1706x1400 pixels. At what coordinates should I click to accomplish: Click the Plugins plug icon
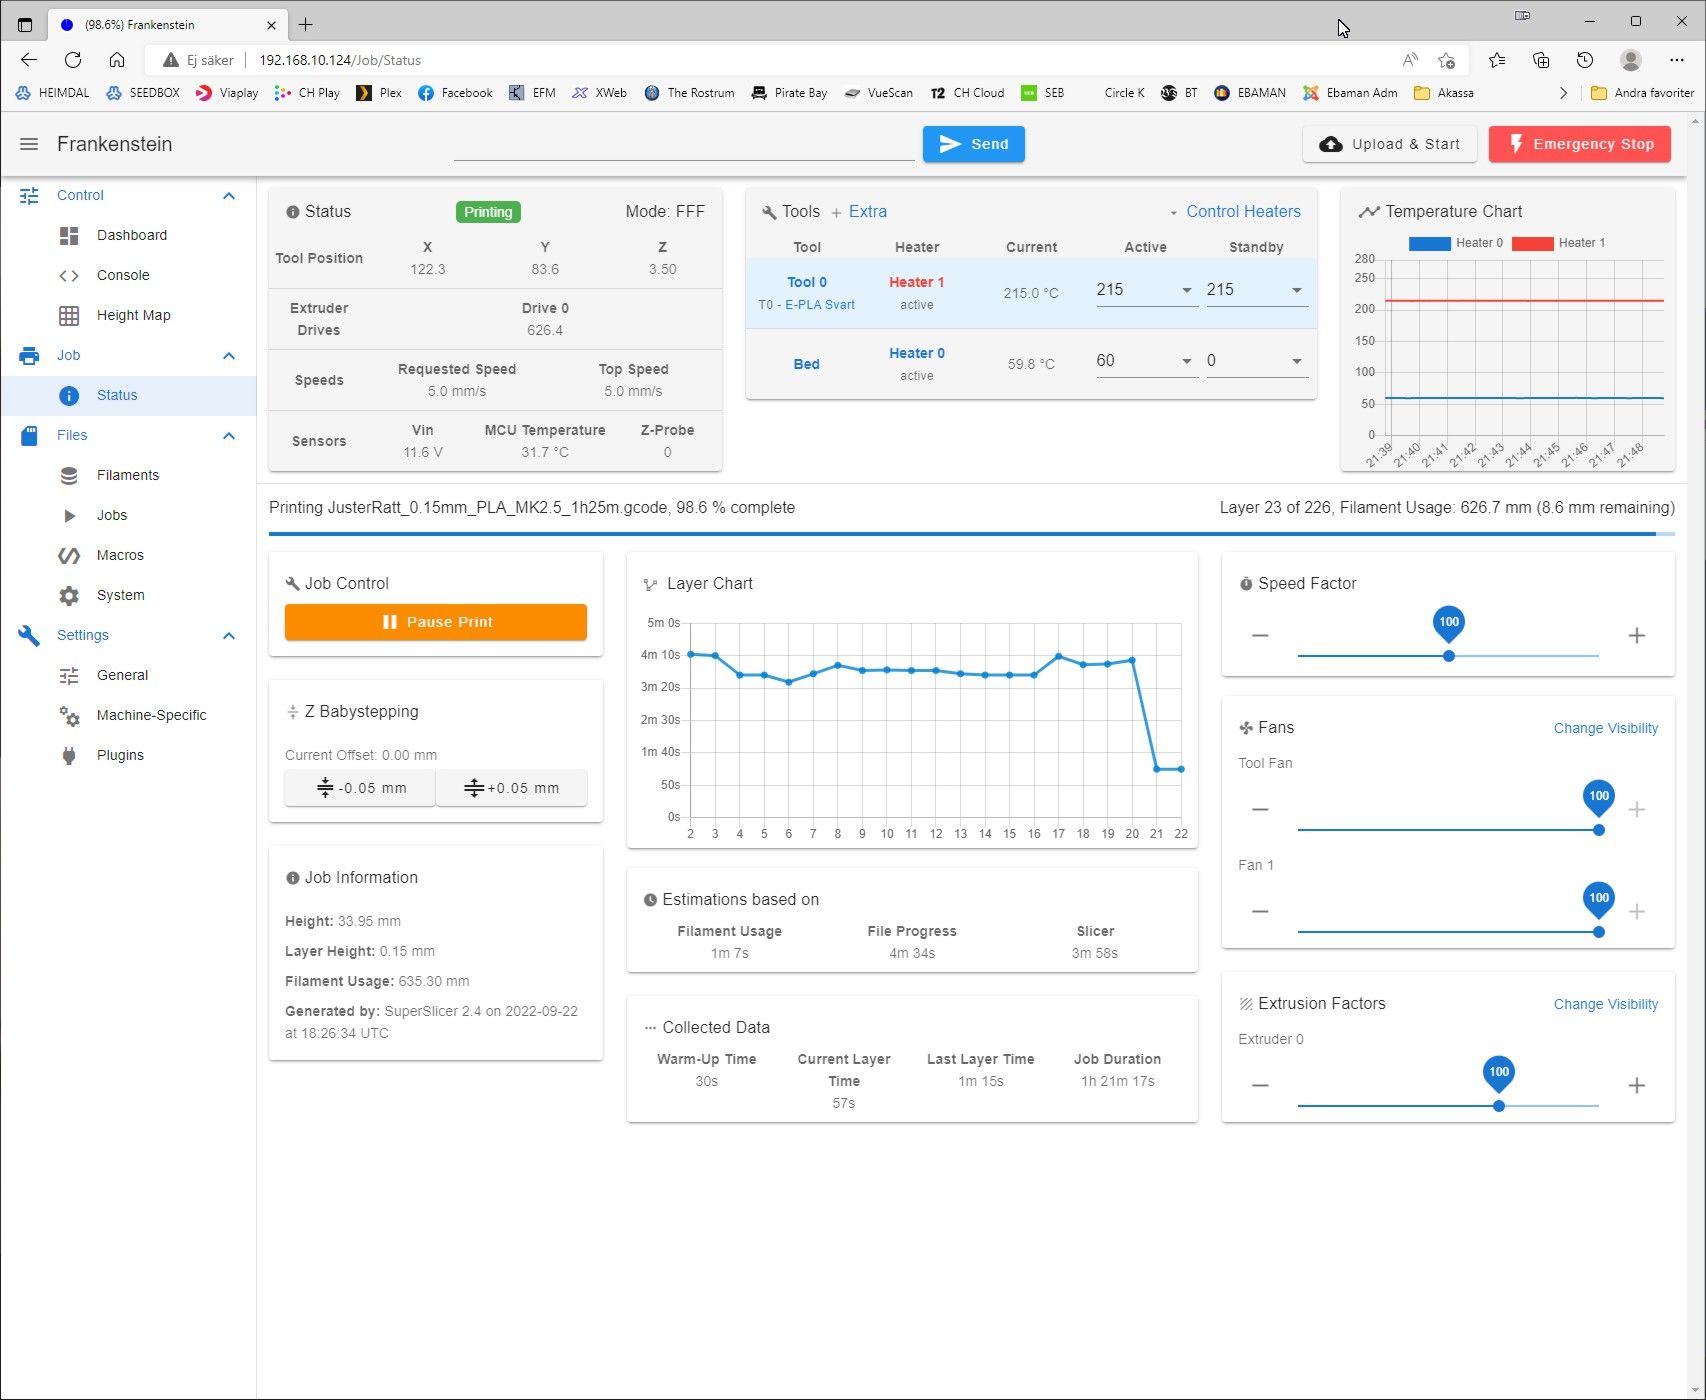tap(69, 755)
